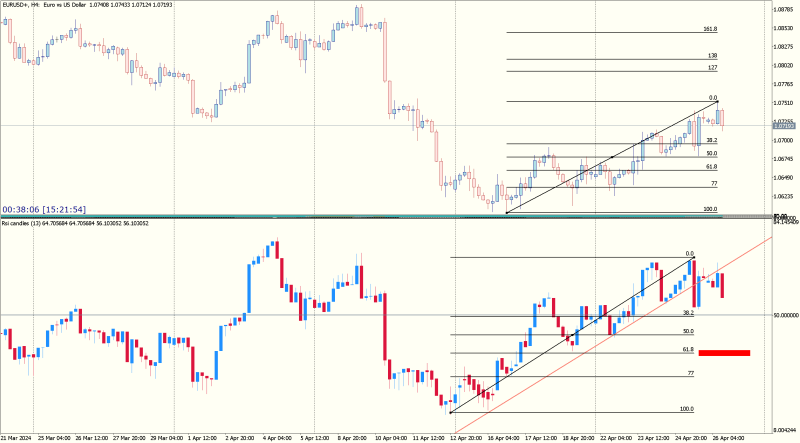Select the 50.0 Fibonacci label in RSI pane
Screen dimensions: 800x443
688,331
